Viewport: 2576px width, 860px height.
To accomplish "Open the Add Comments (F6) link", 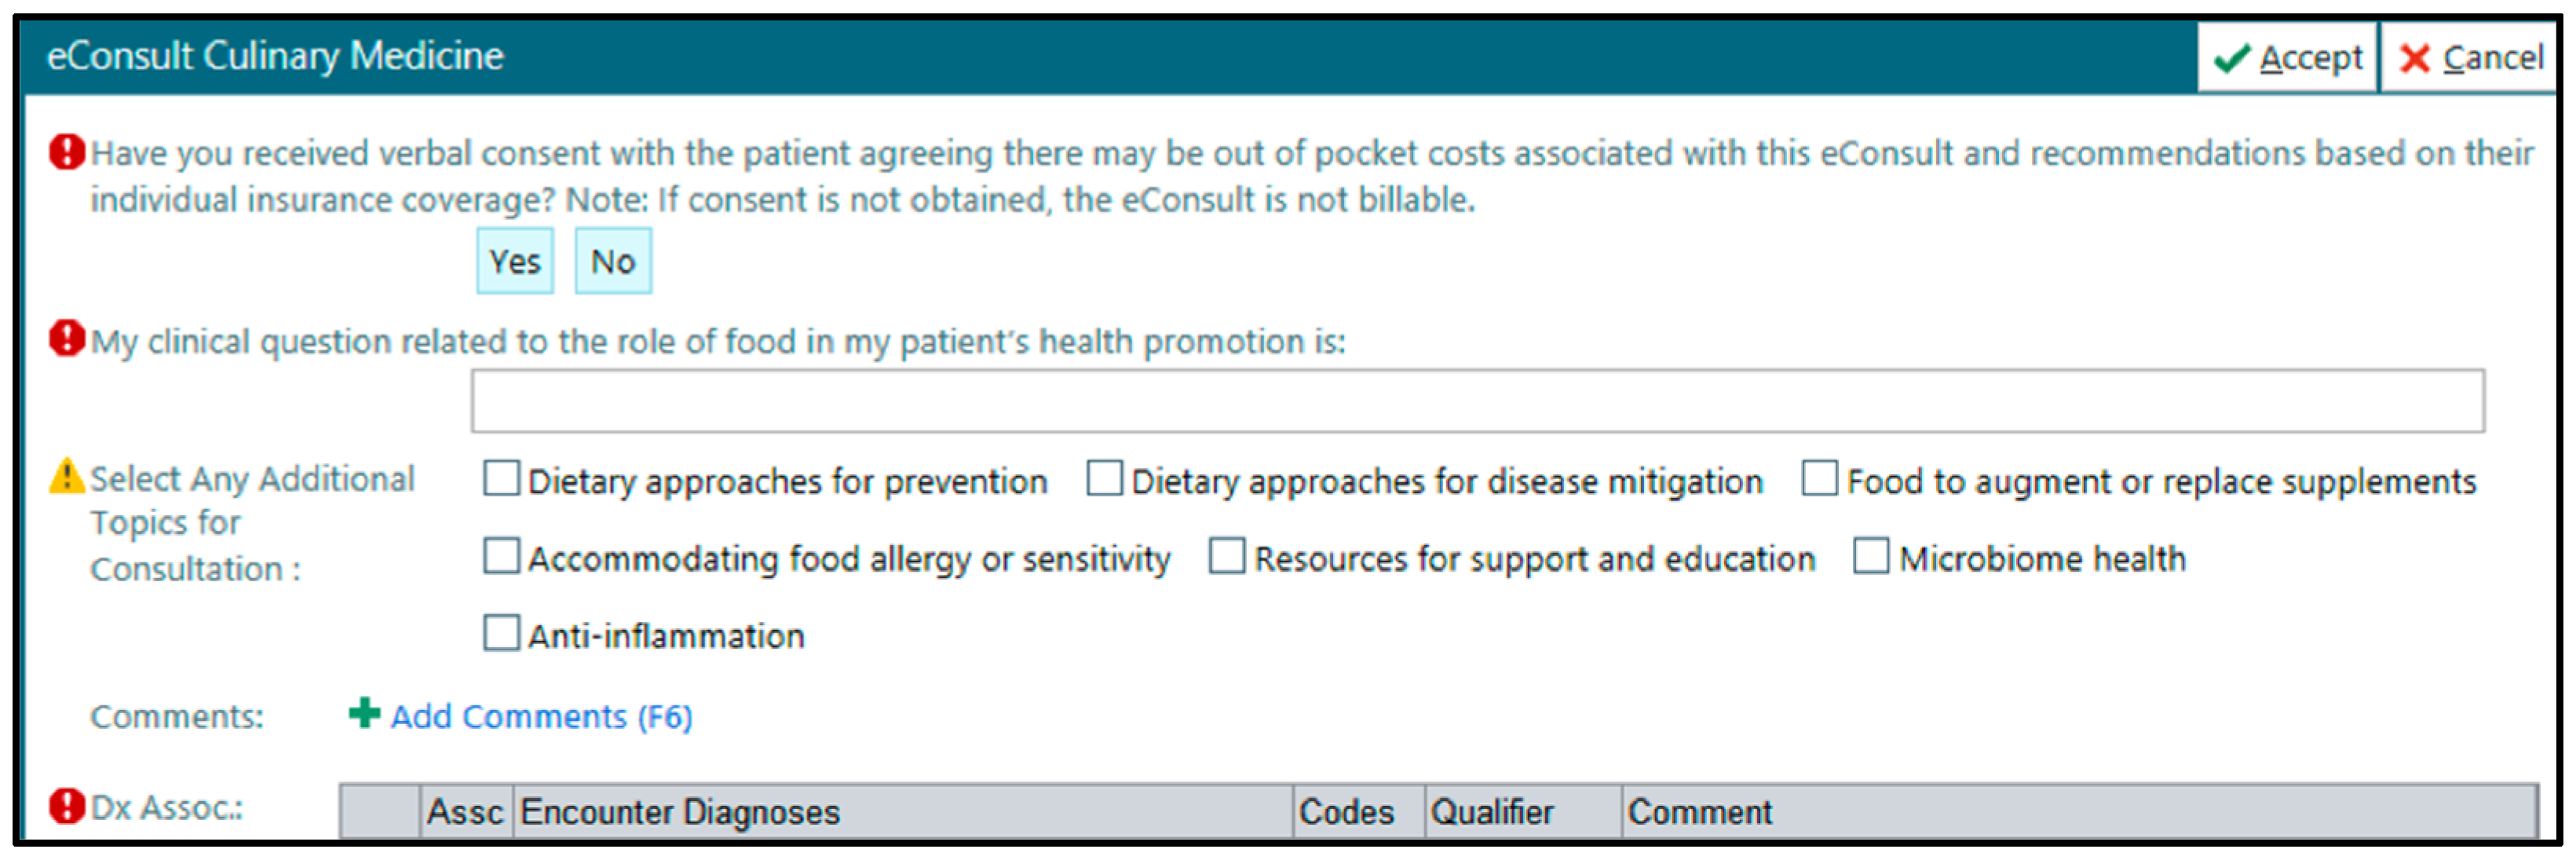I will point(541,716).
